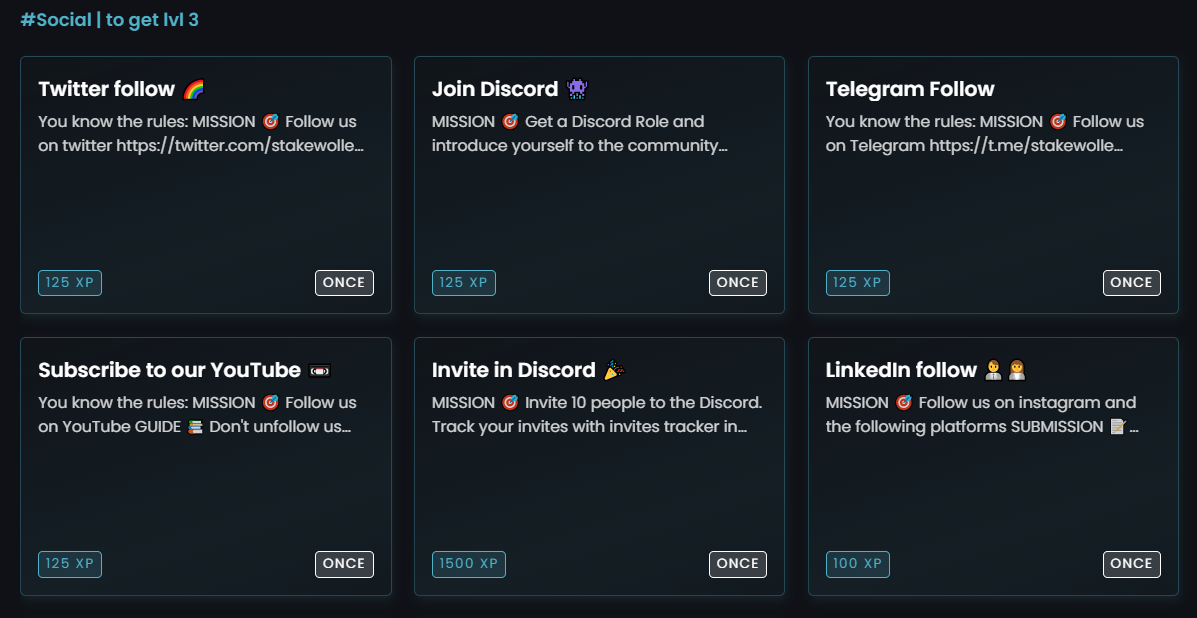1197x618 pixels.
Task: Open the Invite in Discord quest card
Action: [599, 466]
